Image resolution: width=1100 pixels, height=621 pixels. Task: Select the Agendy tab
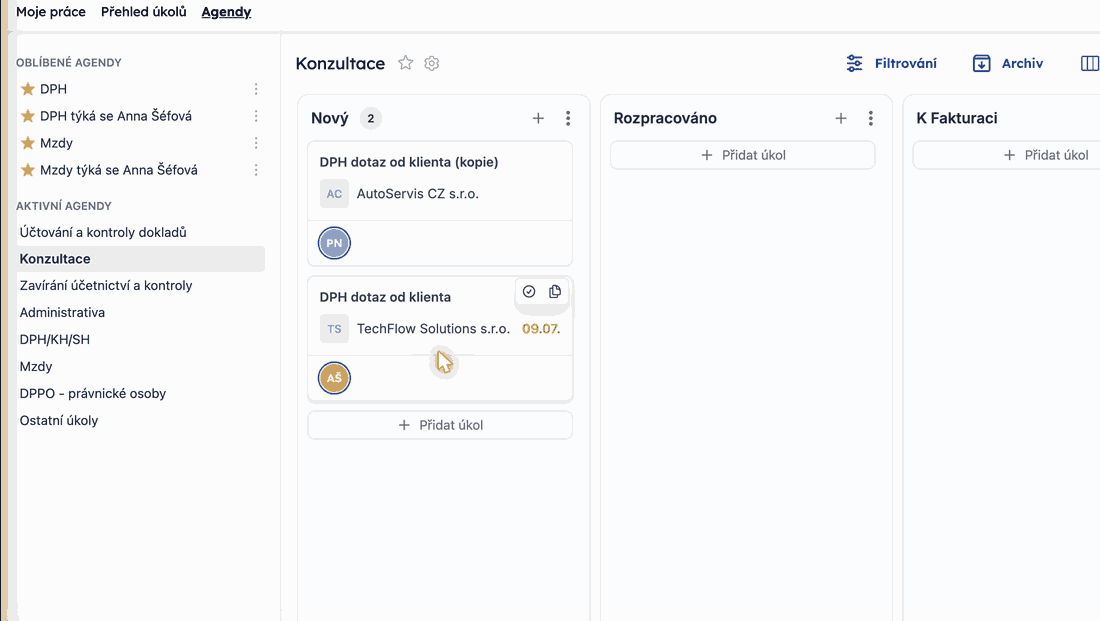tap(226, 12)
